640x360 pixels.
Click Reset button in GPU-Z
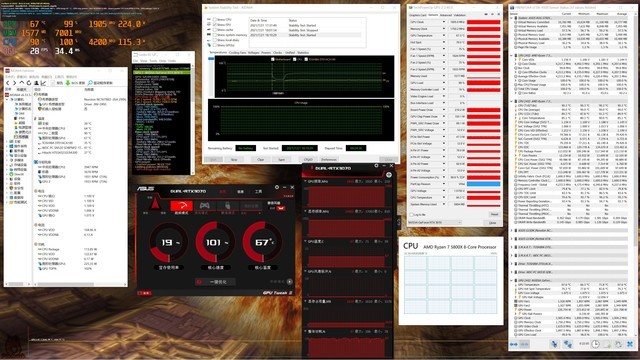point(494,214)
